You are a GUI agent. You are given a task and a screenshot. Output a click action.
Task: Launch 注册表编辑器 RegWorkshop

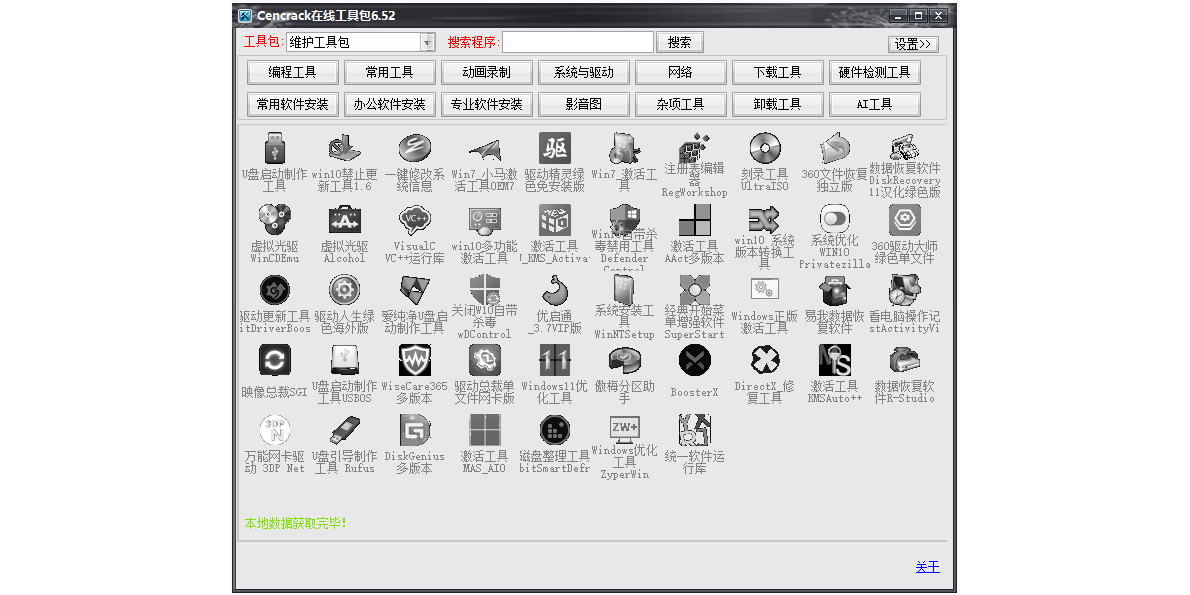pyautogui.click(x=694, y=150)
